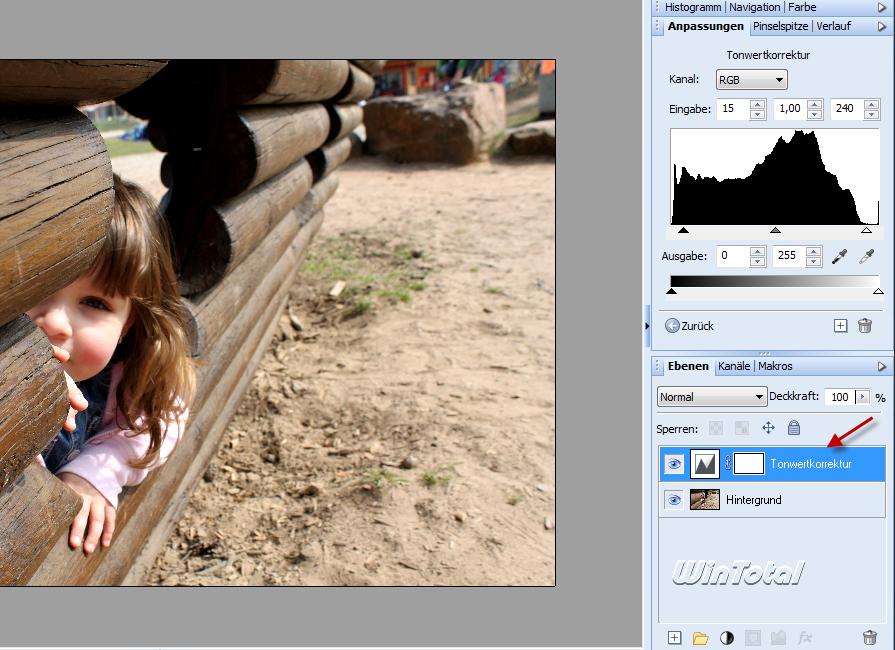Click the white output slider triangle
This screenshot has width=895, height=650.
(x=878, y=292)
